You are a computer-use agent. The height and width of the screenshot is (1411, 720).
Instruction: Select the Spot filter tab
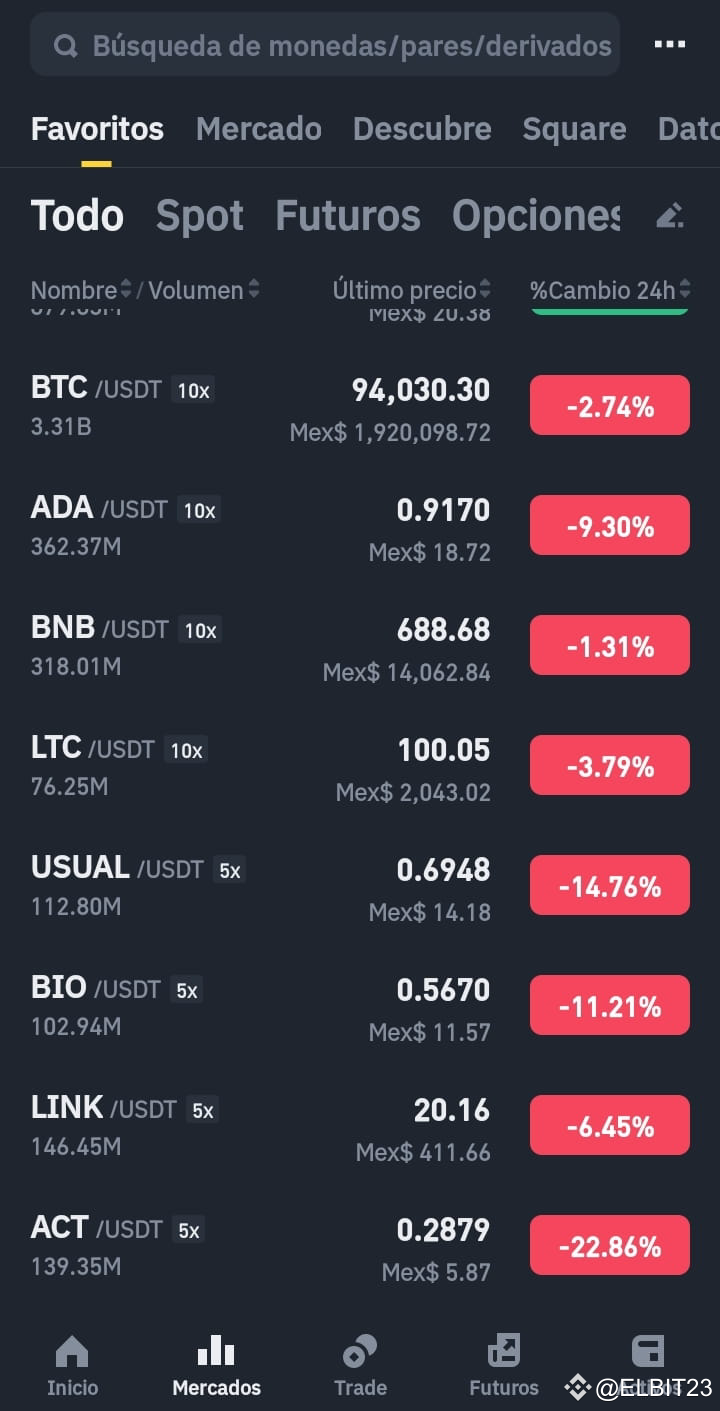coord(200,216)
